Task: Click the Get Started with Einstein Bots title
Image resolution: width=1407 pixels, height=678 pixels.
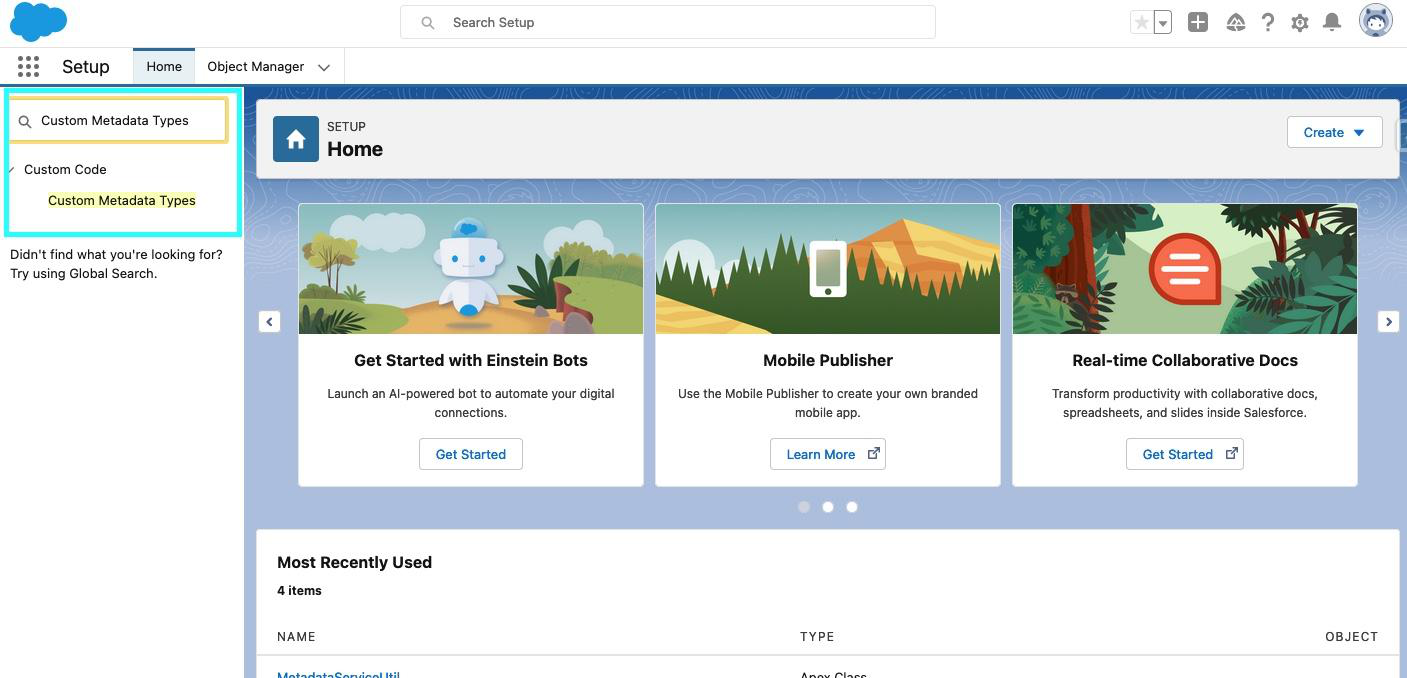Action: pos(471,360)
